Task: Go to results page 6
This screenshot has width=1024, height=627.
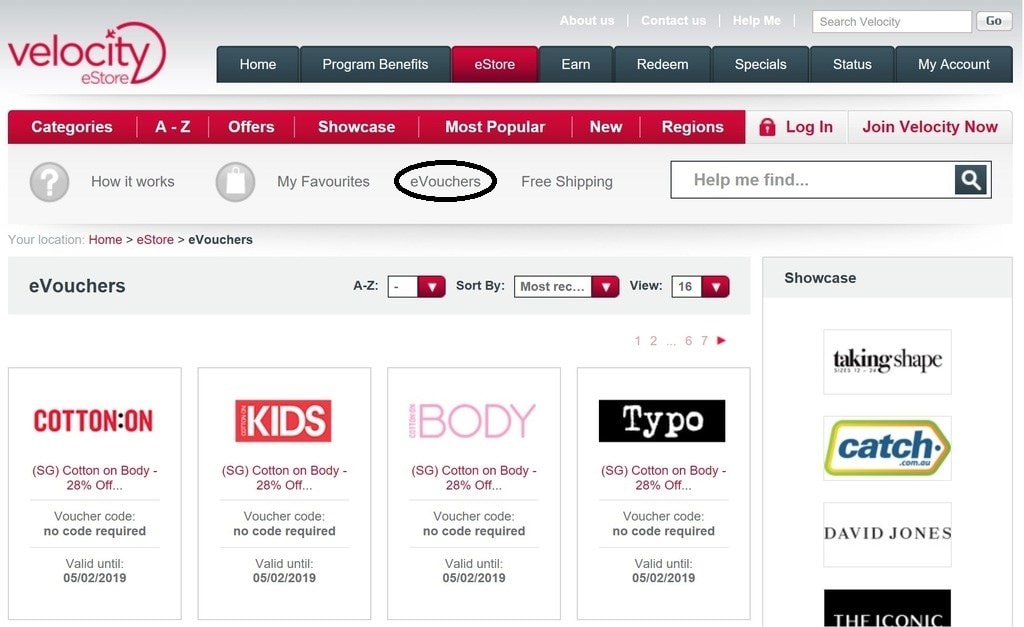Action: coord(688,340)
